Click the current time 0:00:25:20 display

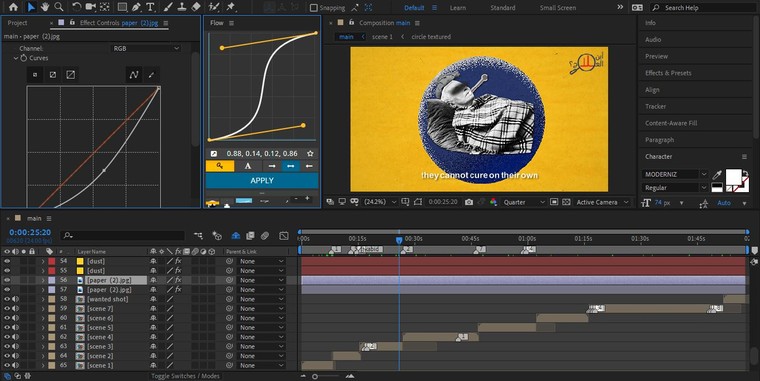tap(30, 232)
